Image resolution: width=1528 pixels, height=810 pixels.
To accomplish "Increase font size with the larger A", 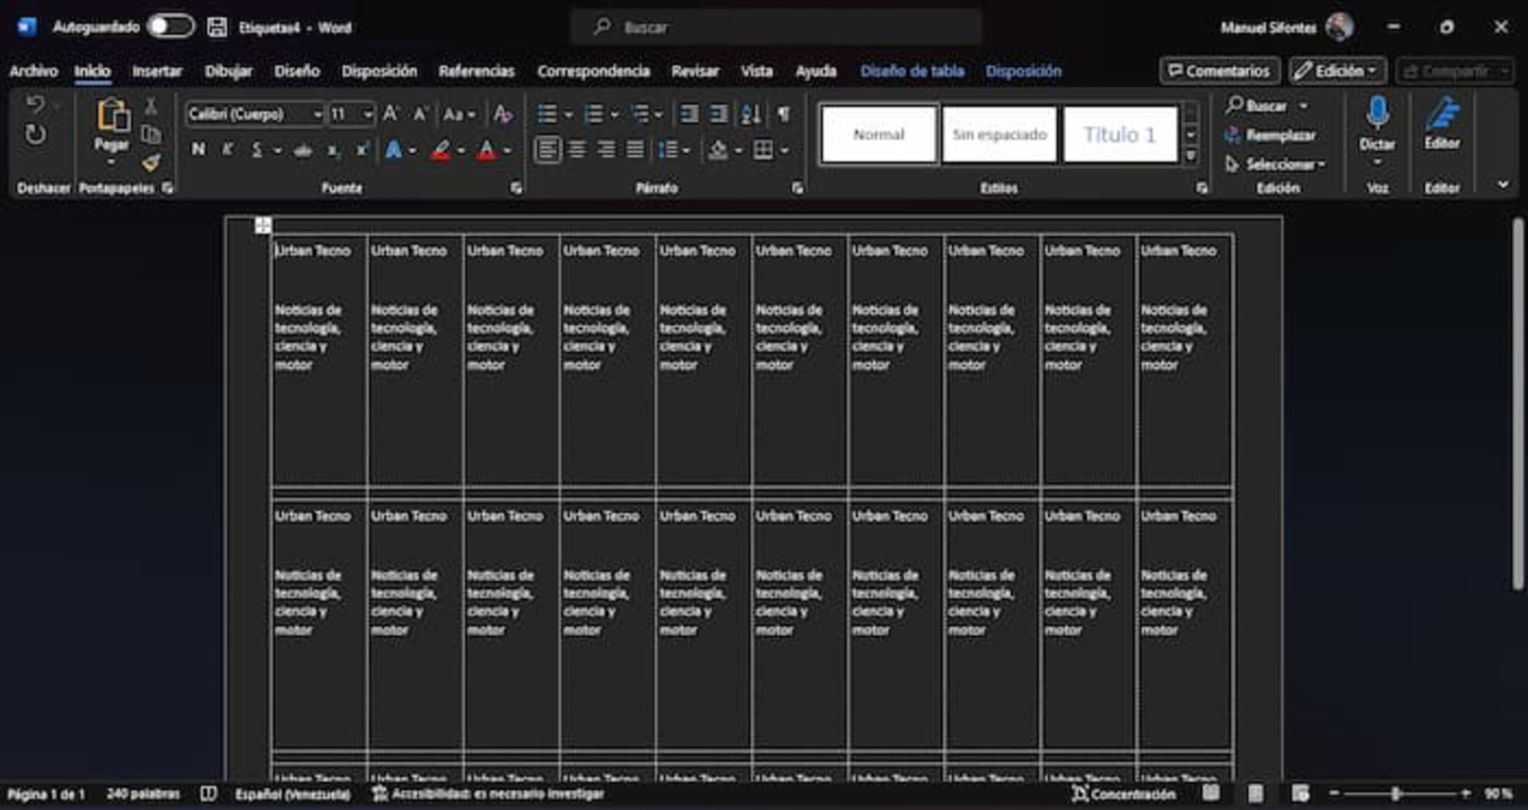I will pyautogui.click(x=391, y=114).
